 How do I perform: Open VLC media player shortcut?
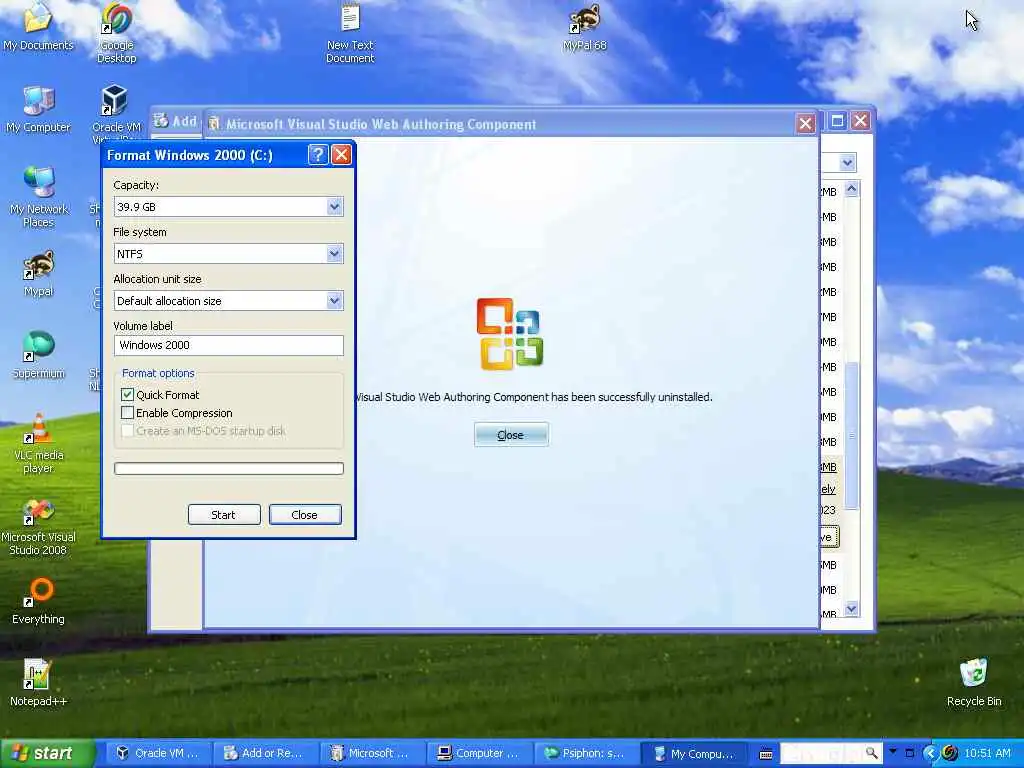point(38,443)
